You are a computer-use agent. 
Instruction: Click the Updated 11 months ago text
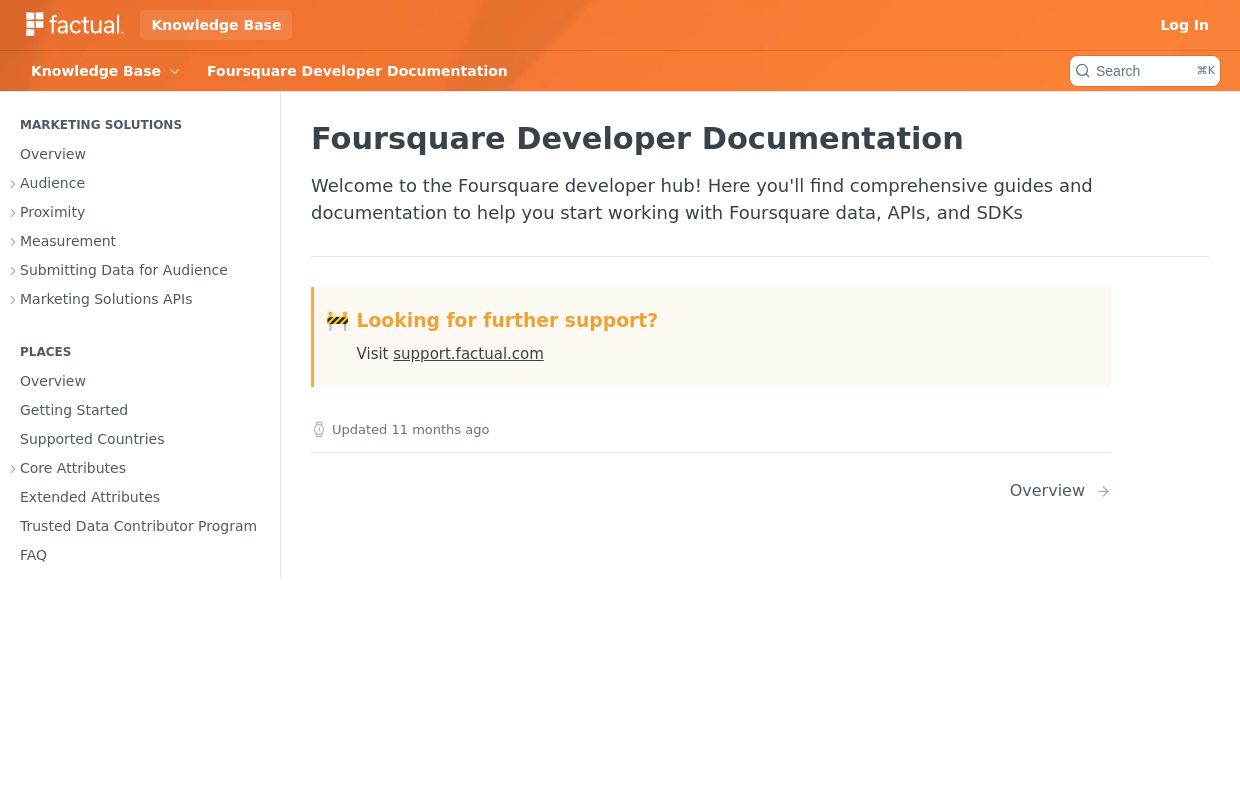[x=410, y=430]
